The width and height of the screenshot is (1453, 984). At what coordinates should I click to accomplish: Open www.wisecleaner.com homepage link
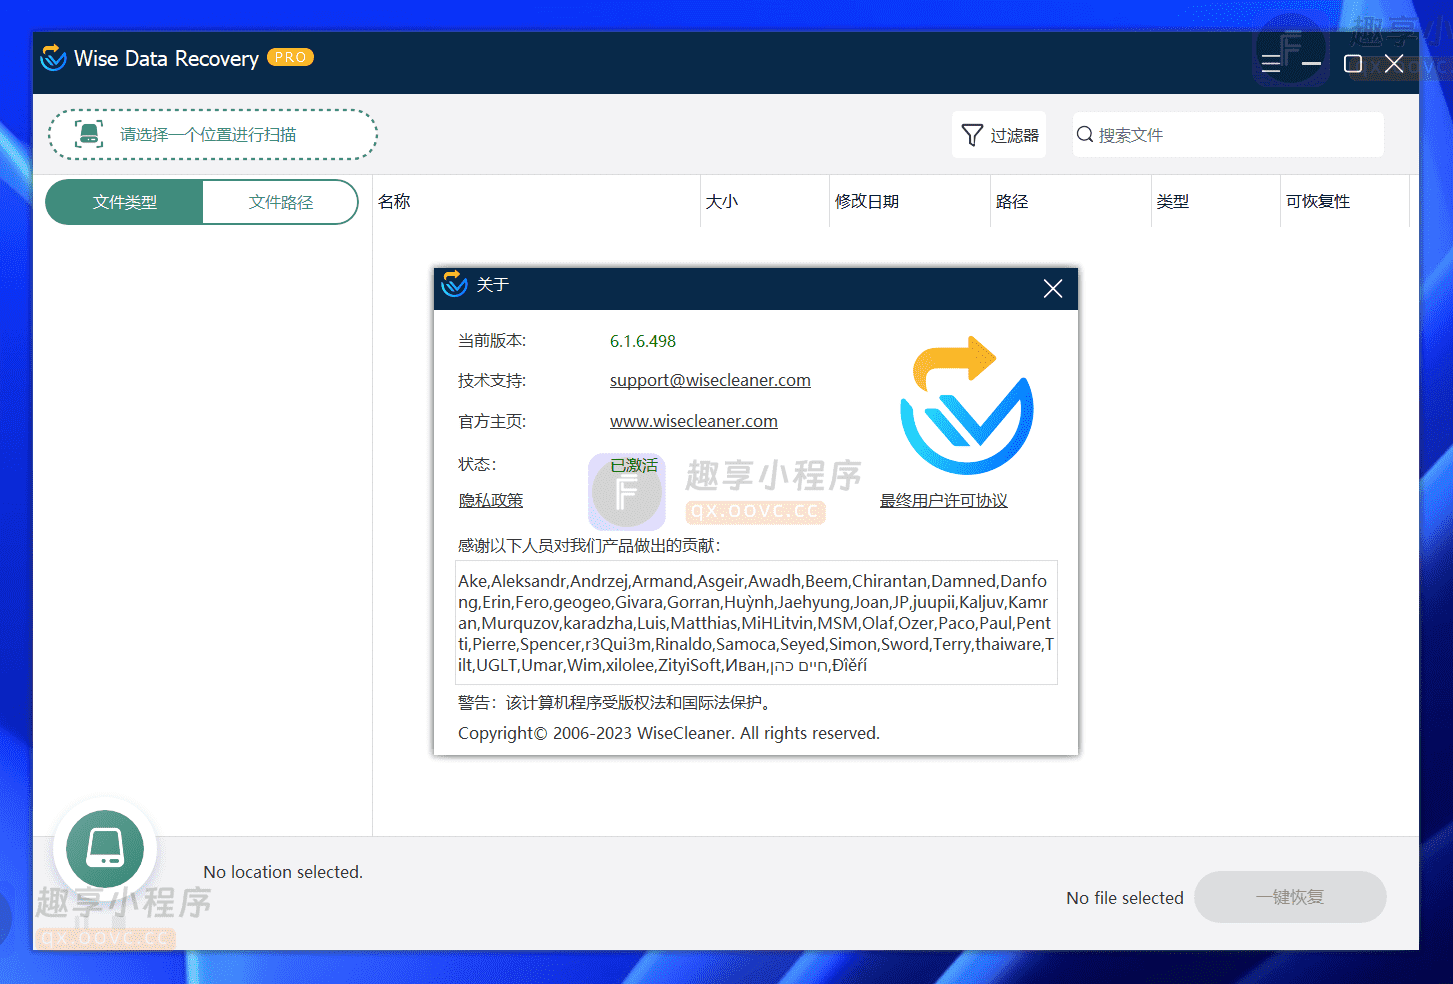point(694,421)
